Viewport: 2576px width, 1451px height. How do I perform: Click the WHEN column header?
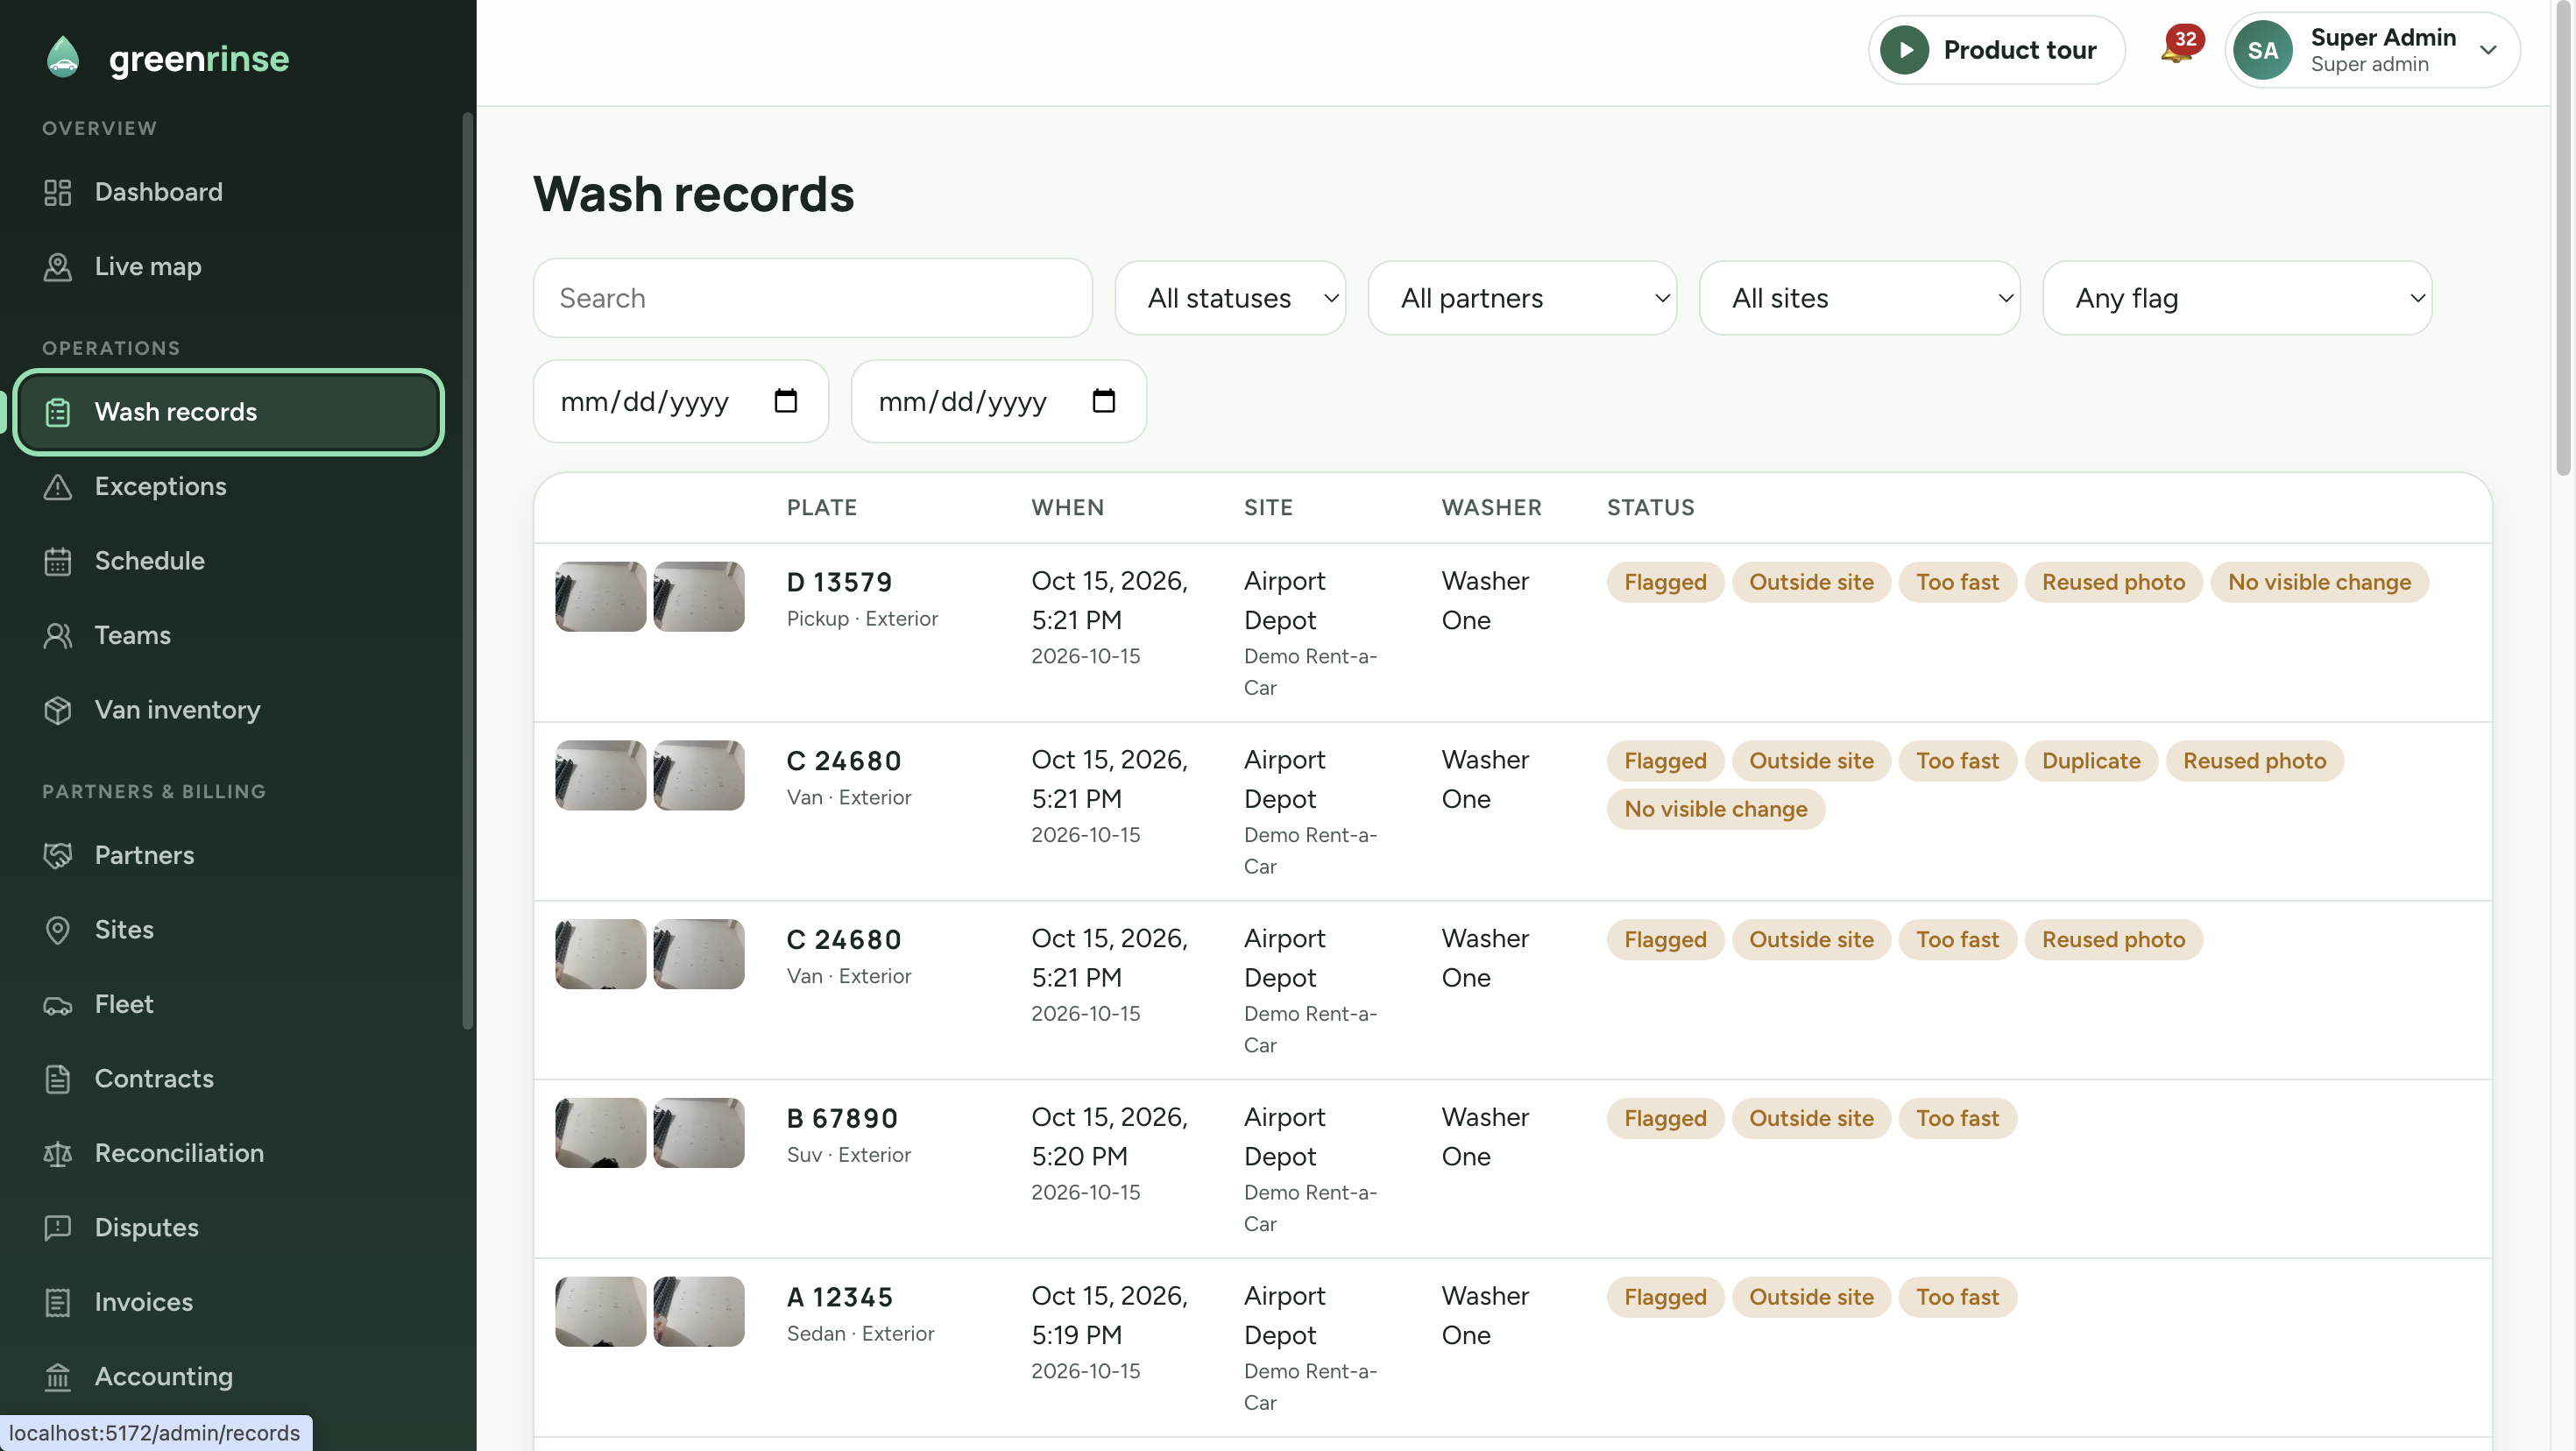[x=1067, y=508]
